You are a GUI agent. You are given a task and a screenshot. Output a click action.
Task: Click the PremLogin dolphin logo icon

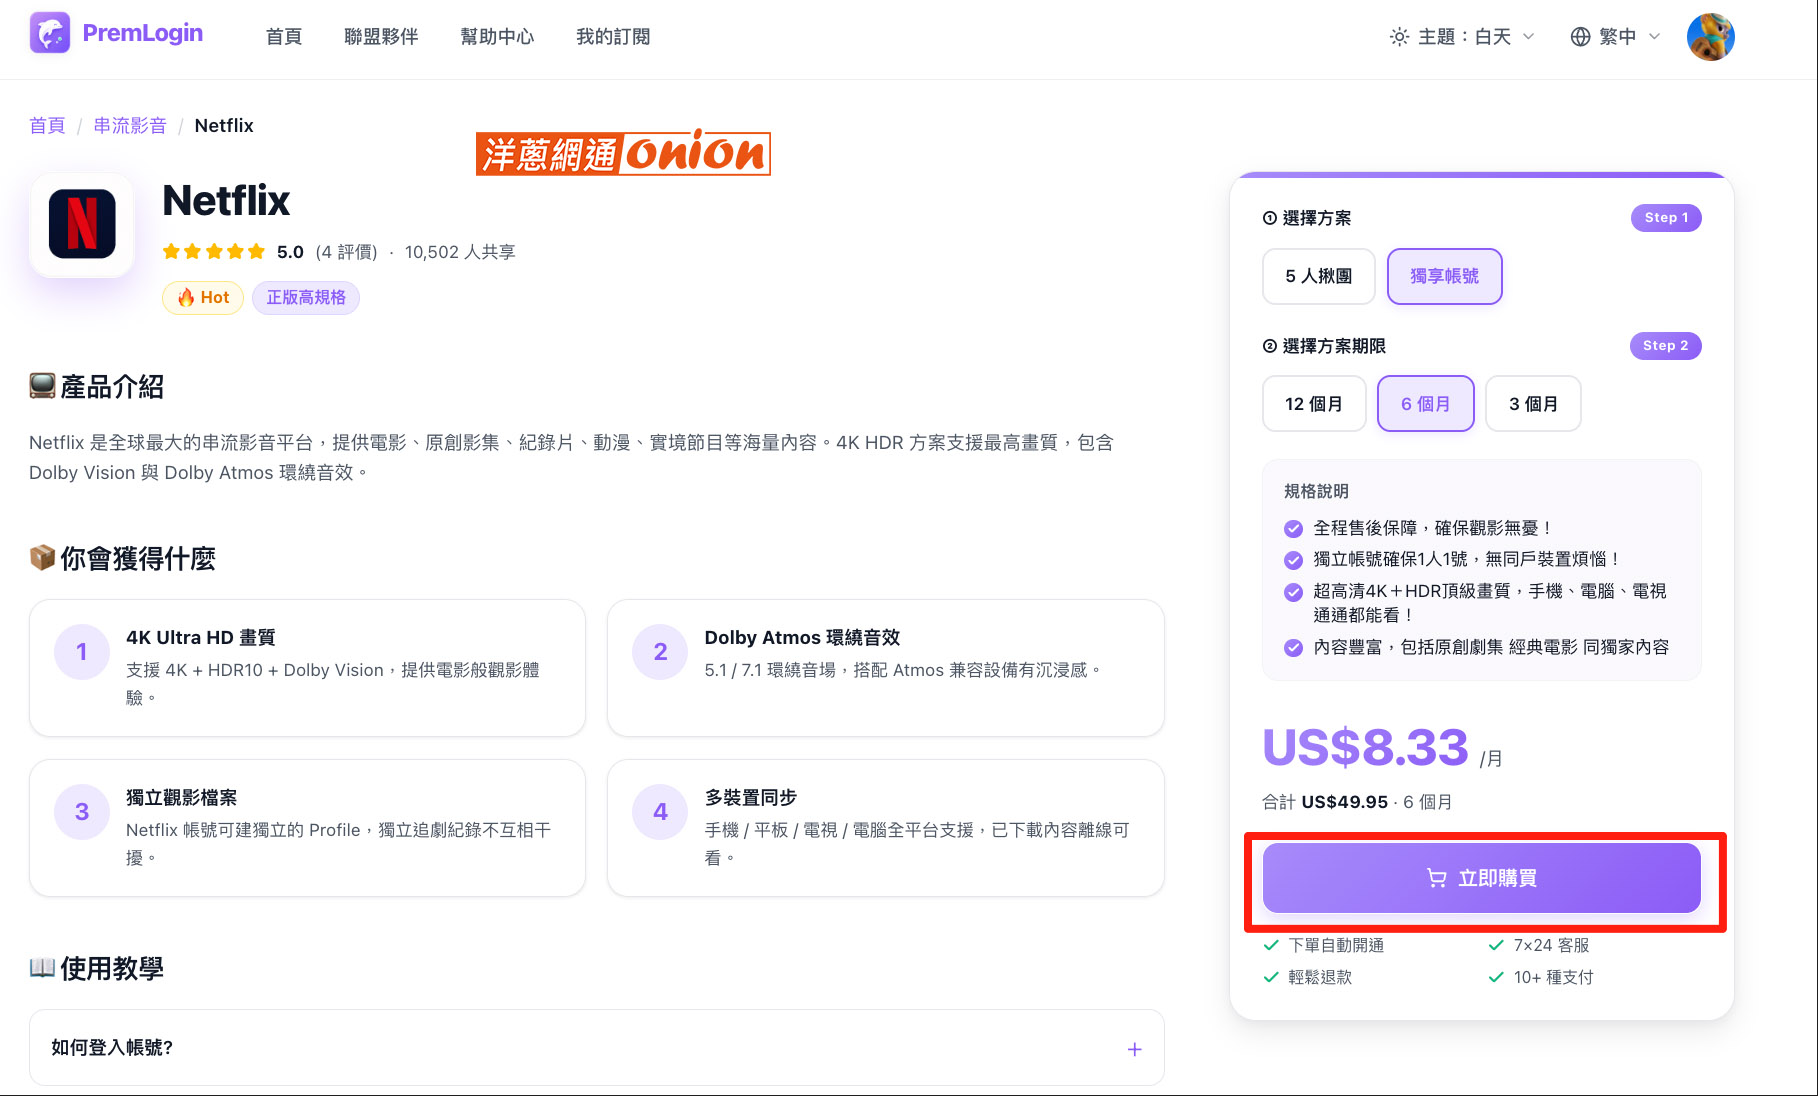50,33
